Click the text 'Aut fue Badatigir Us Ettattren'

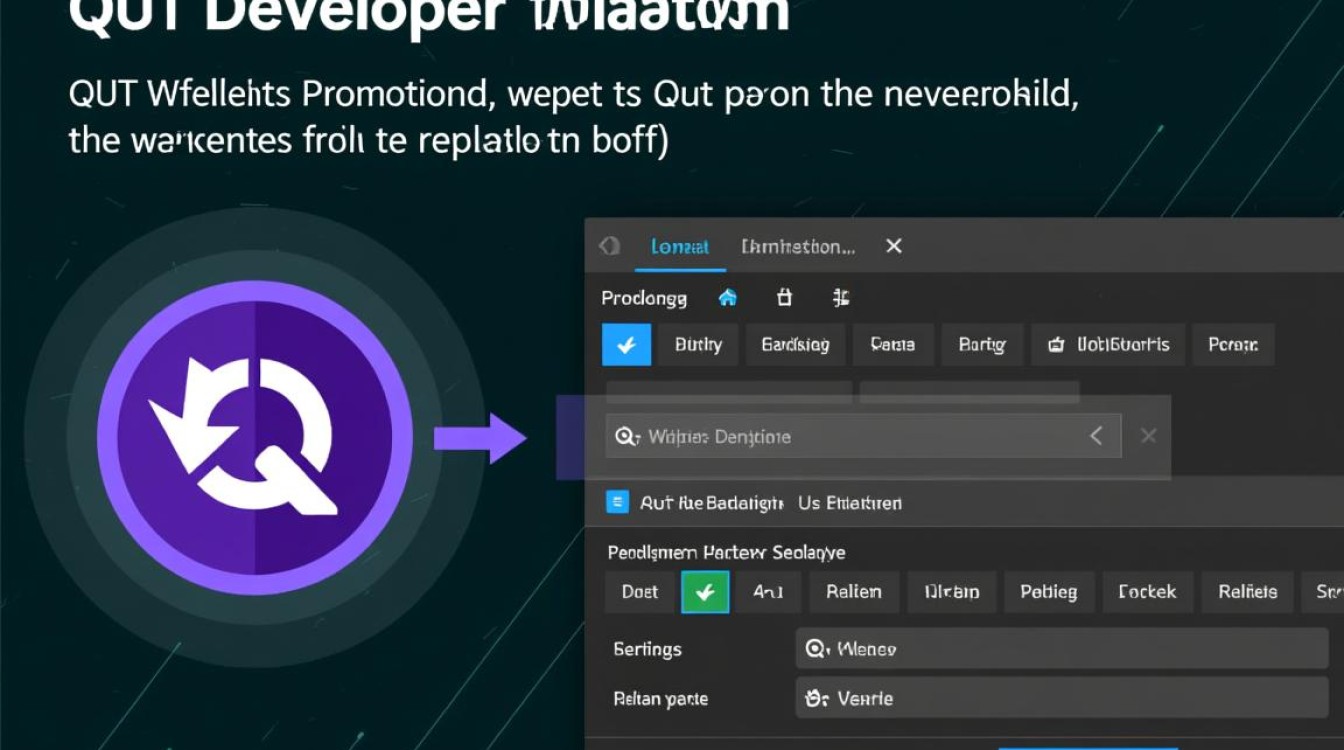(771, 502)
